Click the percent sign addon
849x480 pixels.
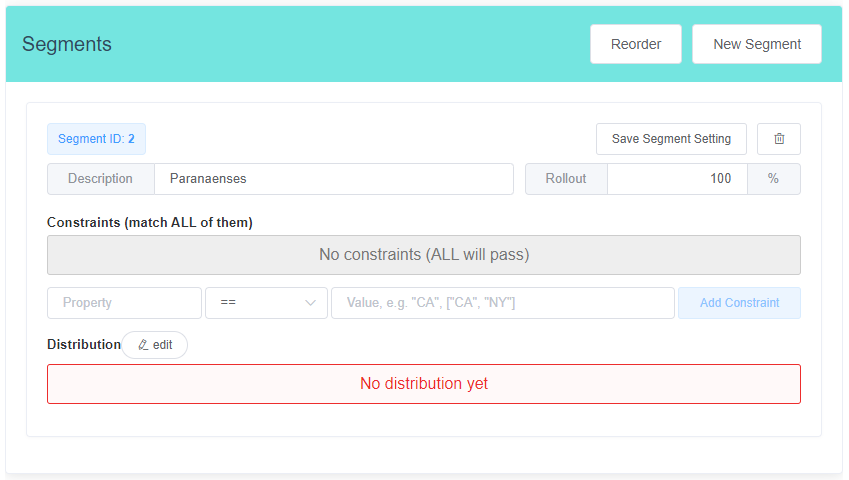tap(774, 179)
